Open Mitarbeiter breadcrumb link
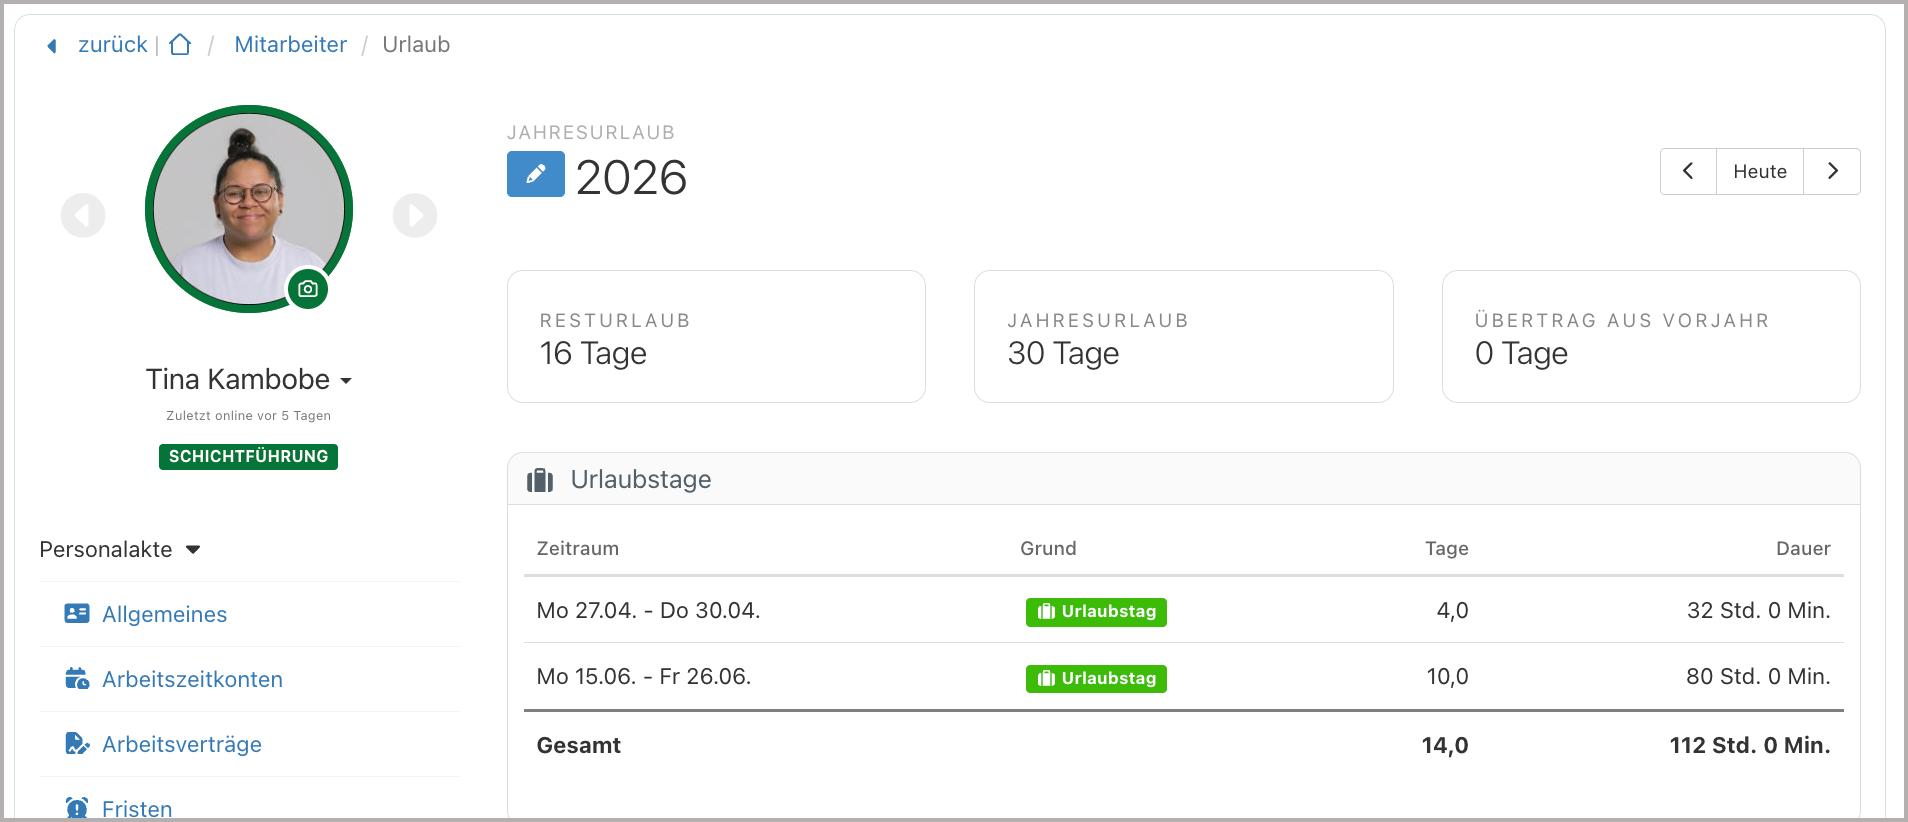1908x822 pixels. pos(290,45)
